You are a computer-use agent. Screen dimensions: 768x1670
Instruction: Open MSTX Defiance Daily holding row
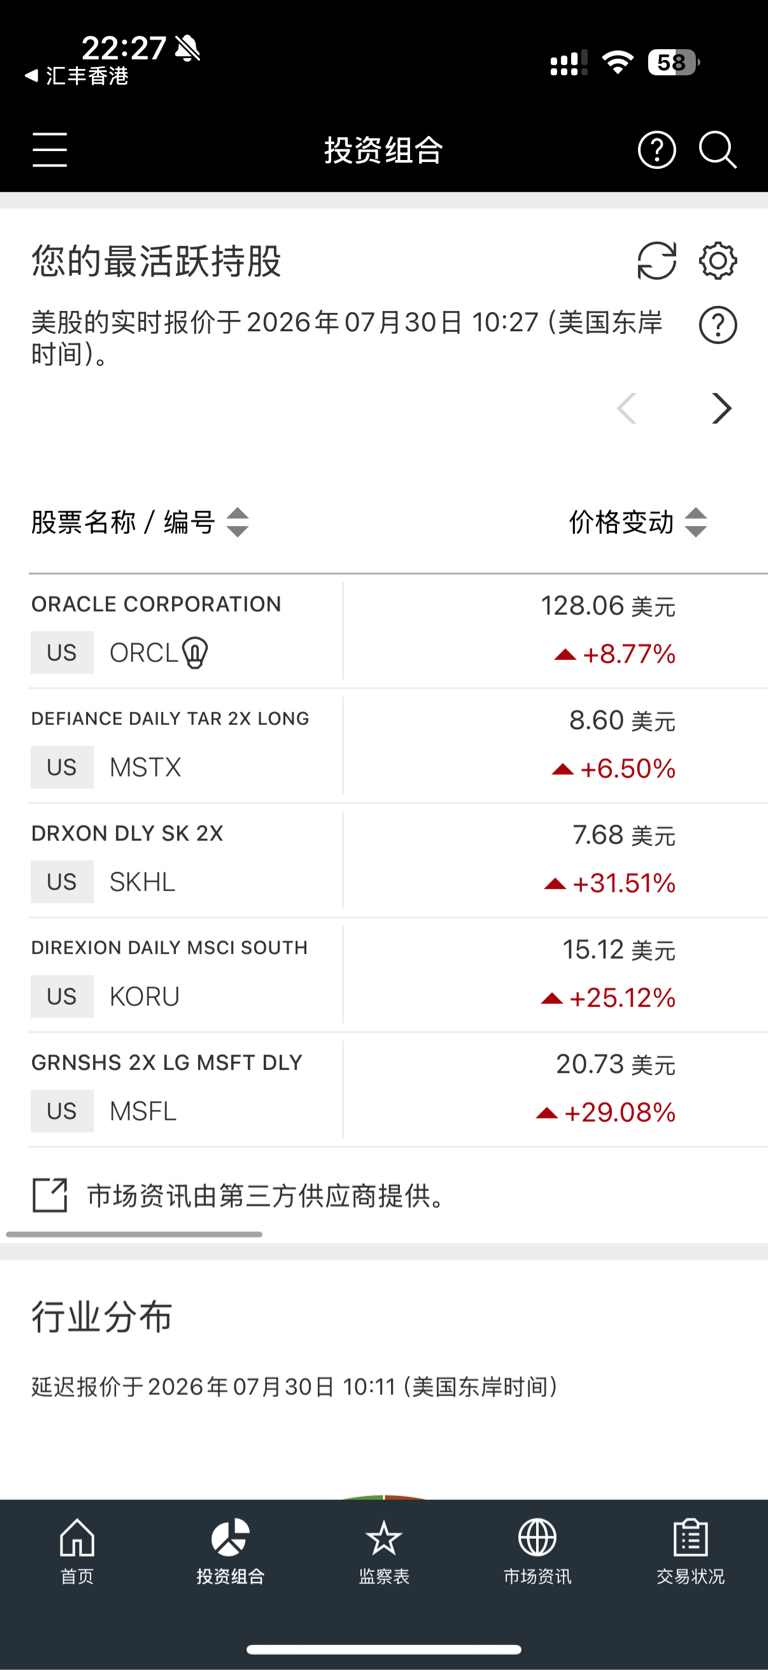pyautogui.click(x=399, y=746)
